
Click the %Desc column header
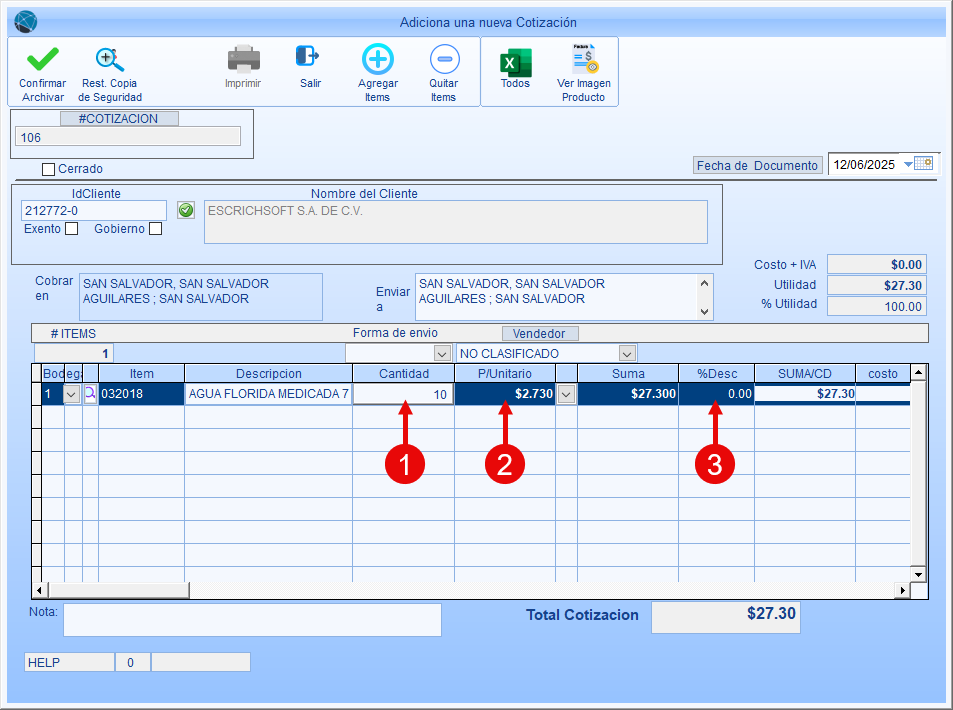(717, 373)
